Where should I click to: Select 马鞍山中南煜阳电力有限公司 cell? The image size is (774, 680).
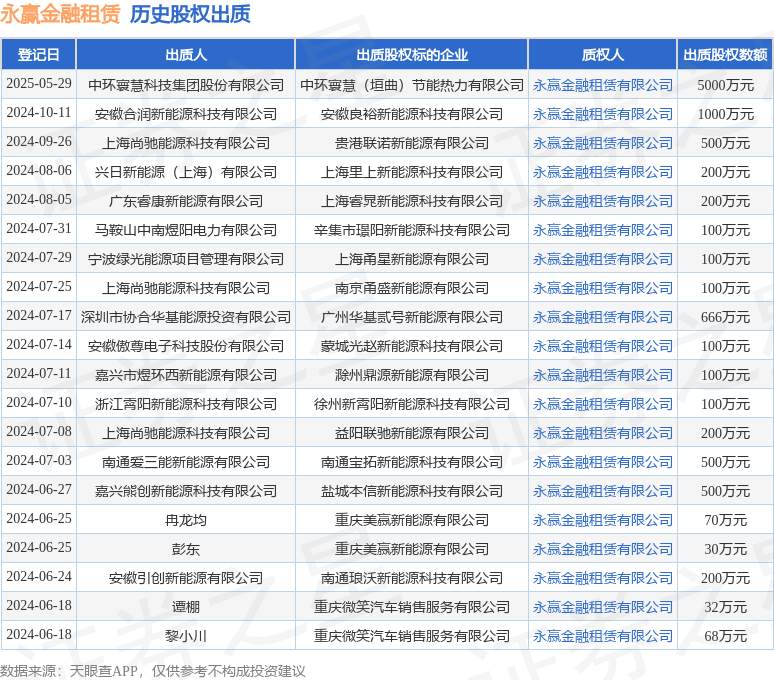click(x=186, y=230)
